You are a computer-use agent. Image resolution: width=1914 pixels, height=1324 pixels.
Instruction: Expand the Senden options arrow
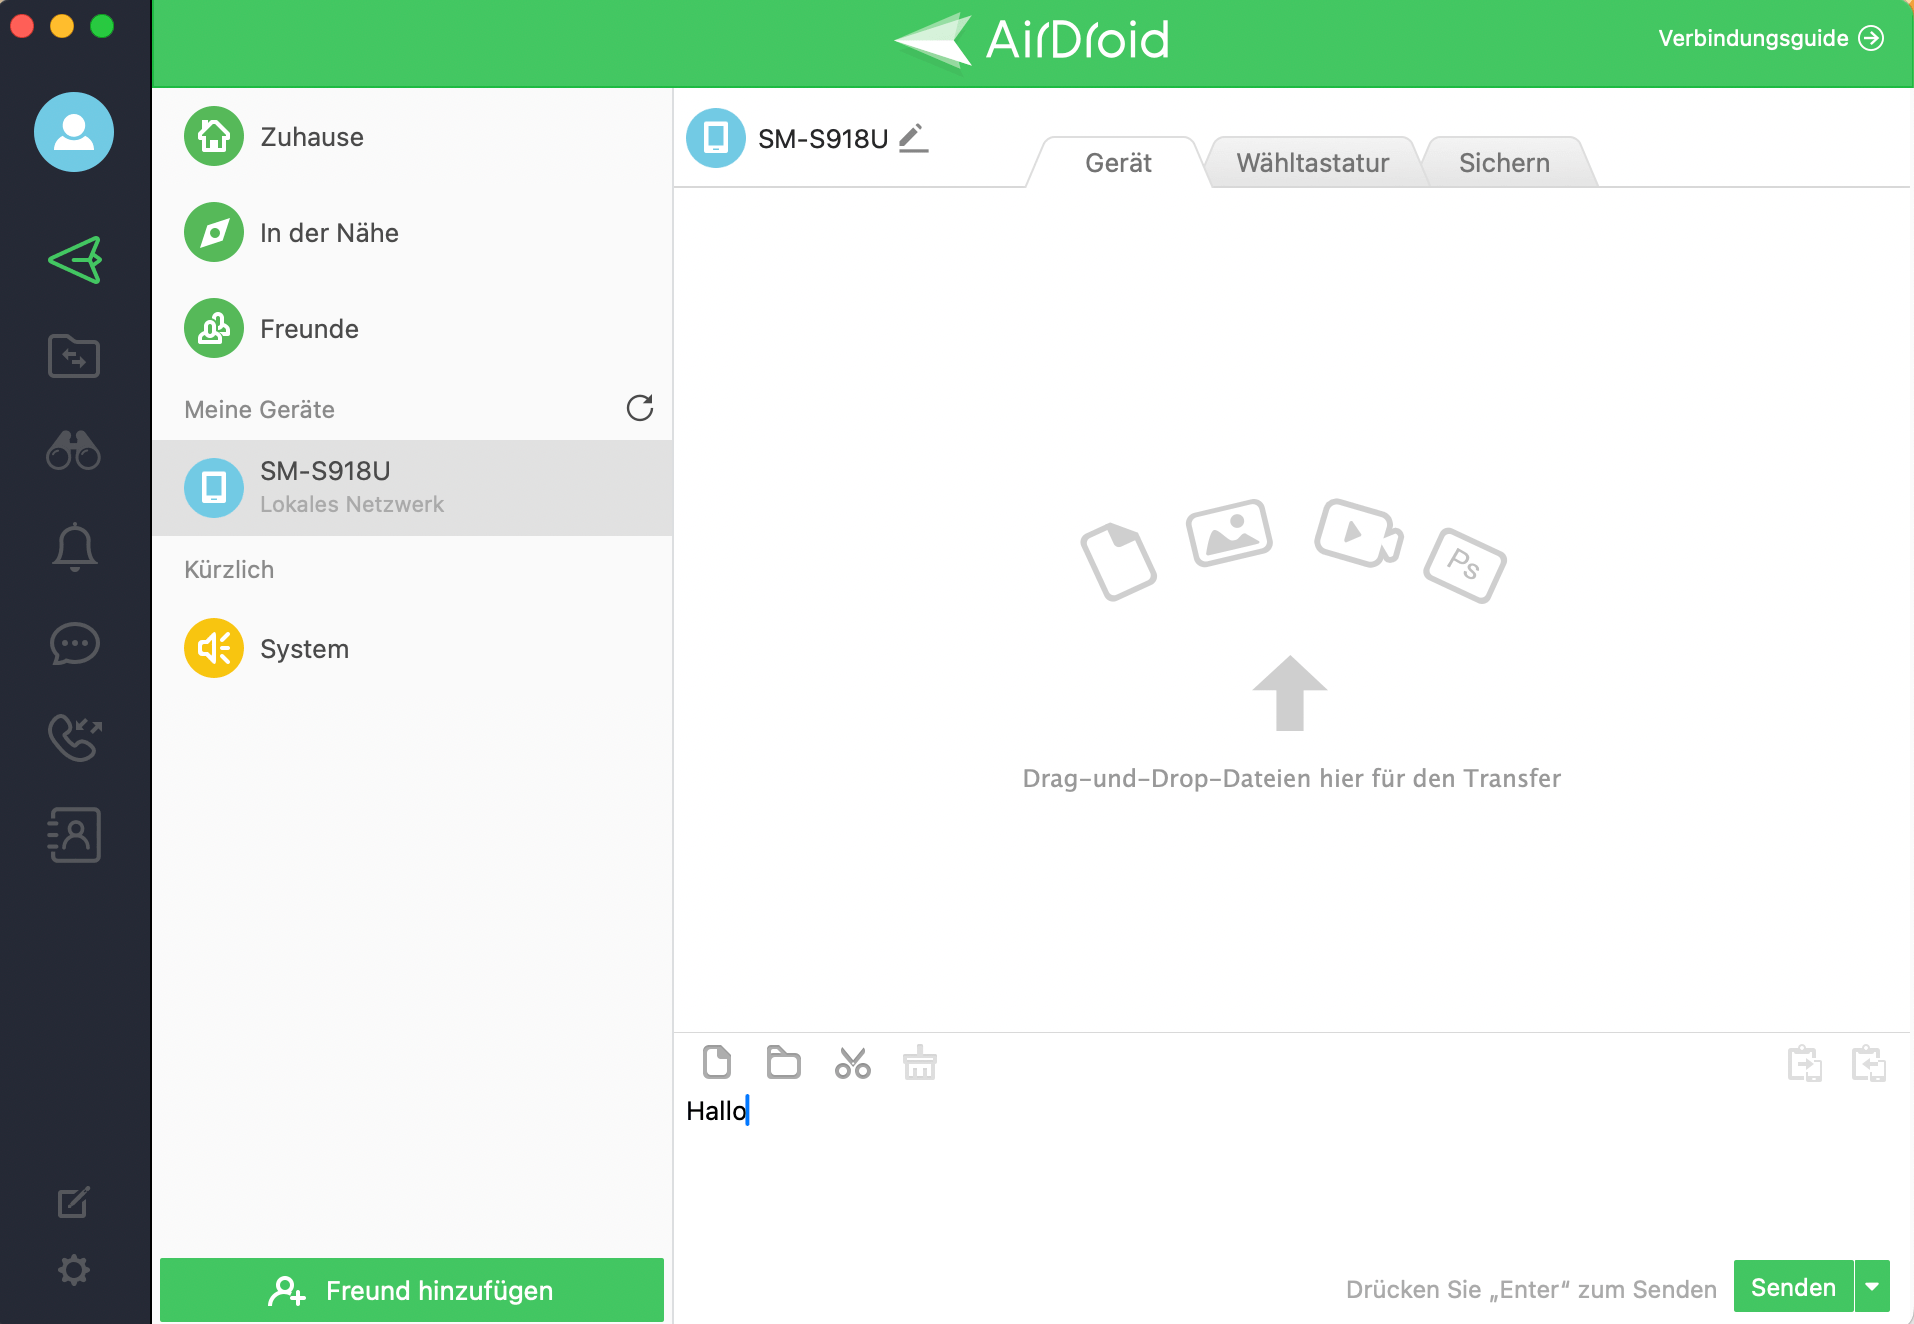click(x=1874, y=1287)
